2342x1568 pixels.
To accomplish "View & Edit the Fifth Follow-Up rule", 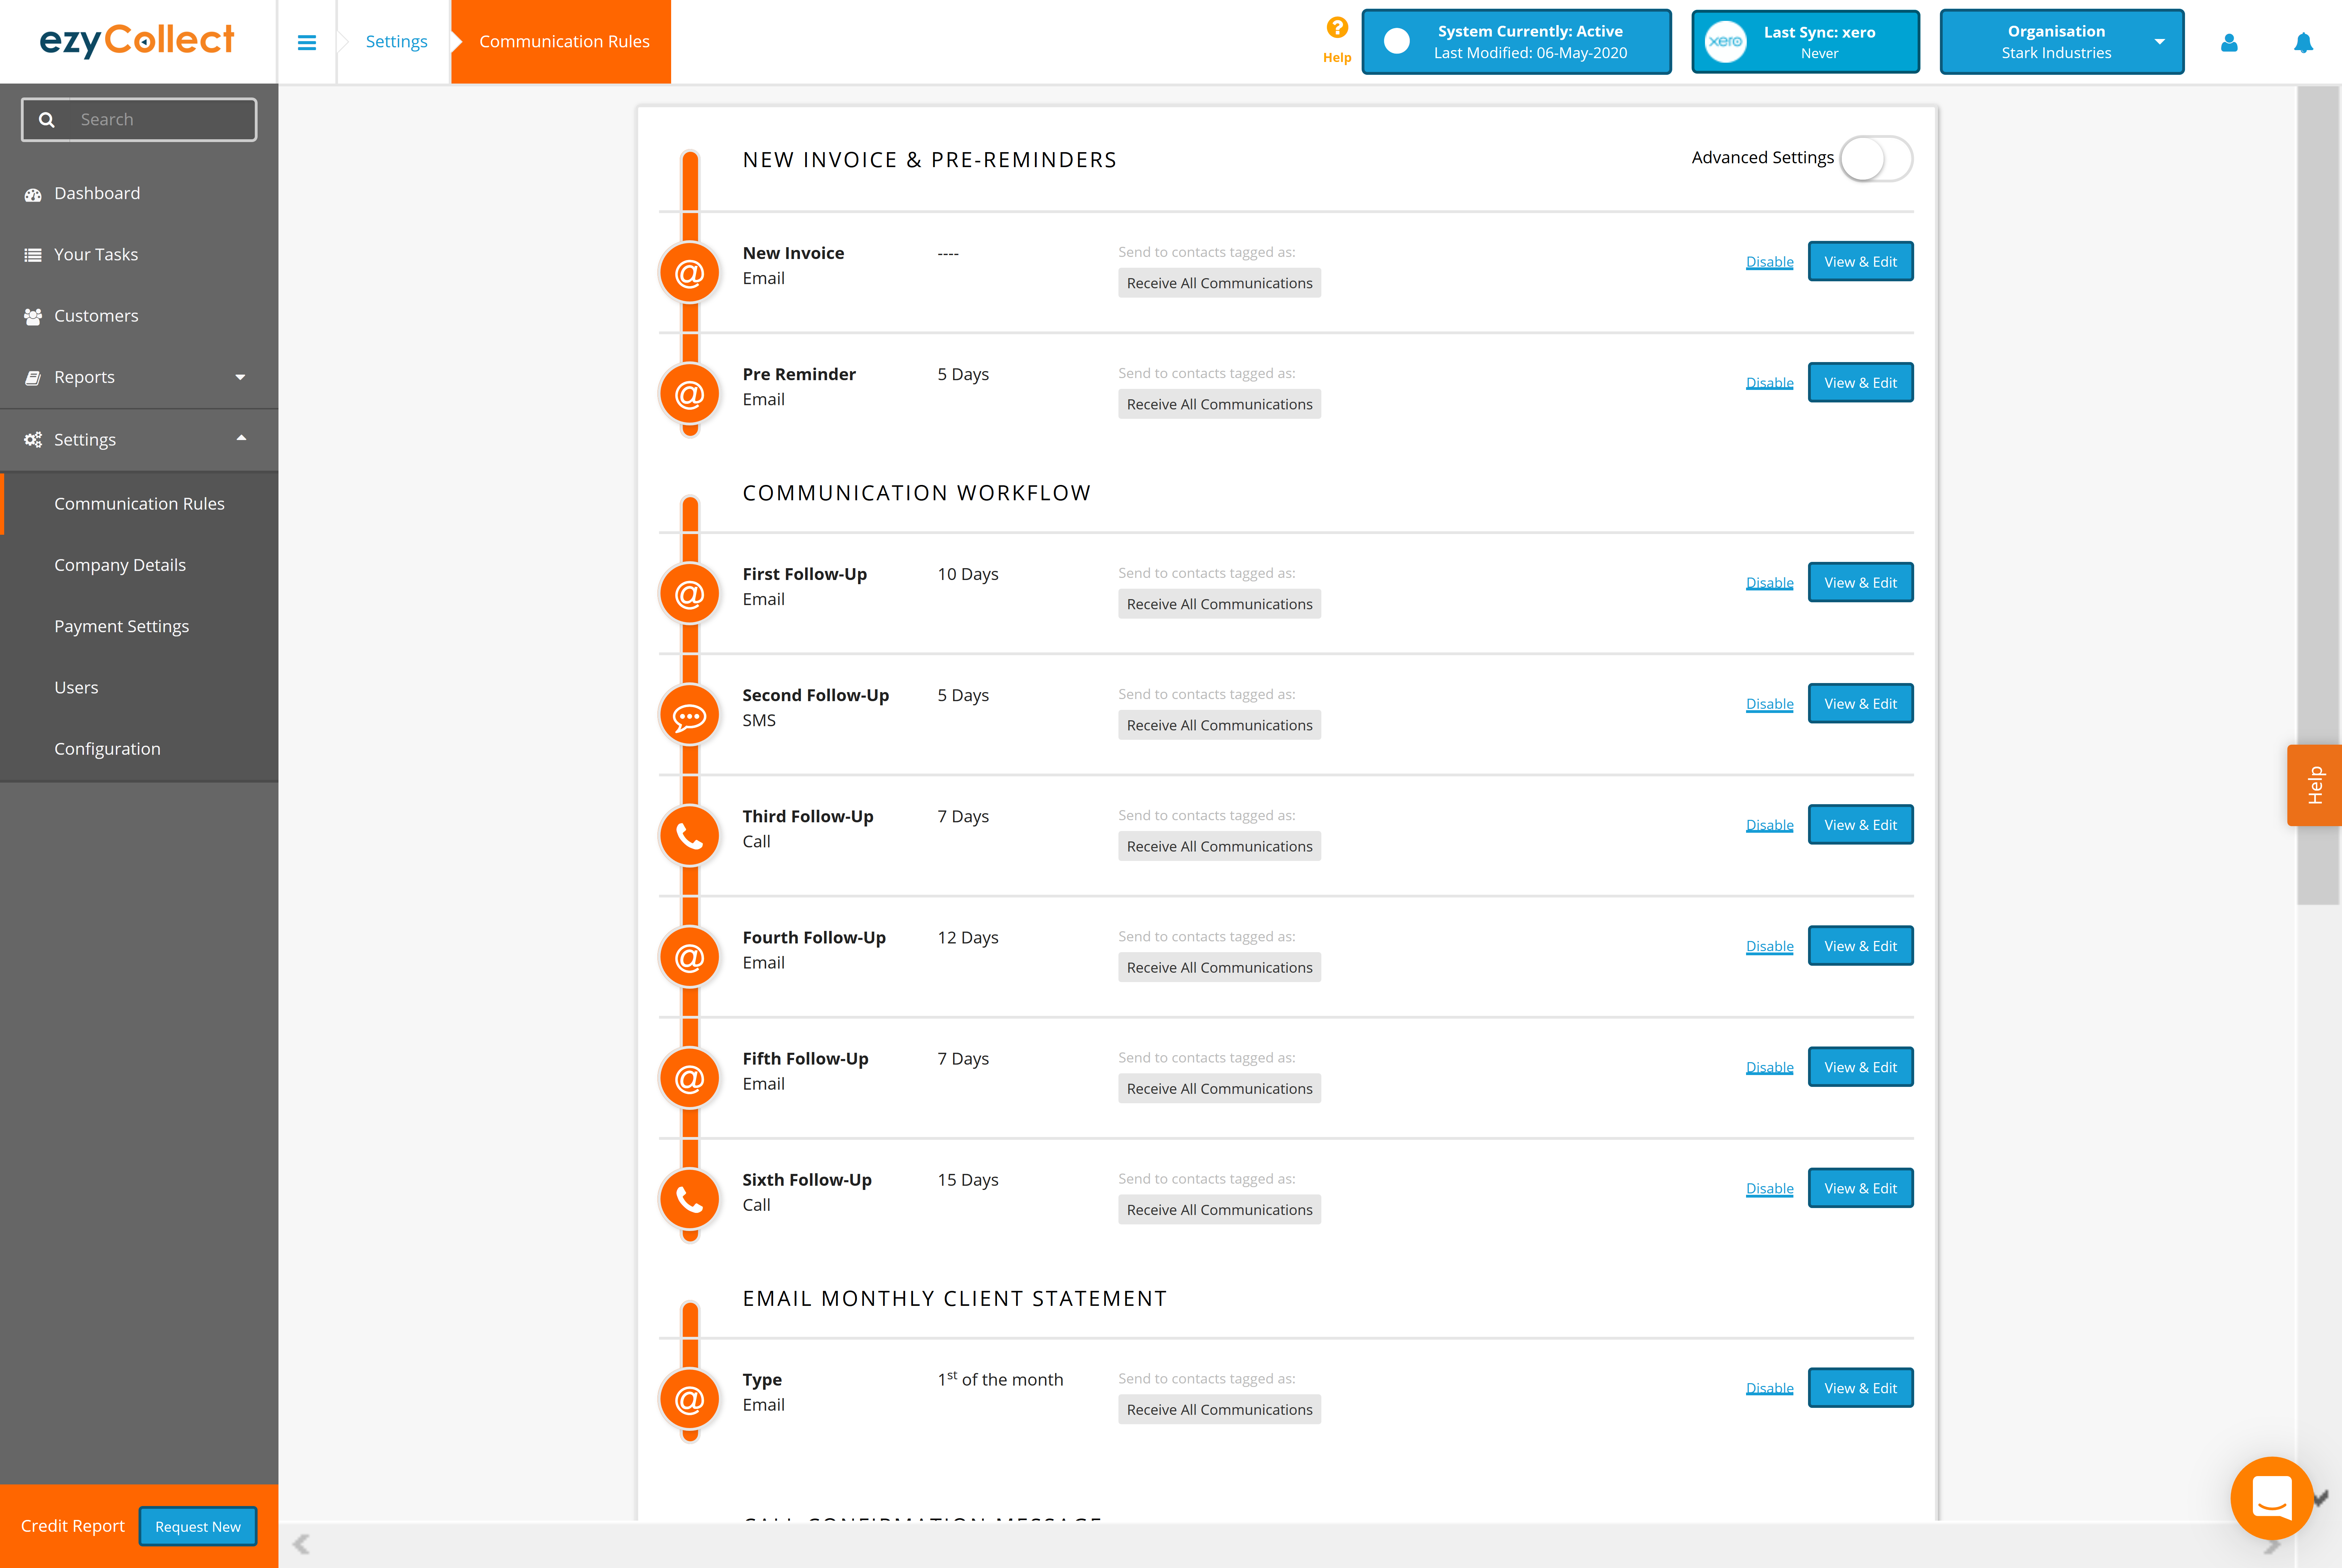I will tap(1859, 1066).
